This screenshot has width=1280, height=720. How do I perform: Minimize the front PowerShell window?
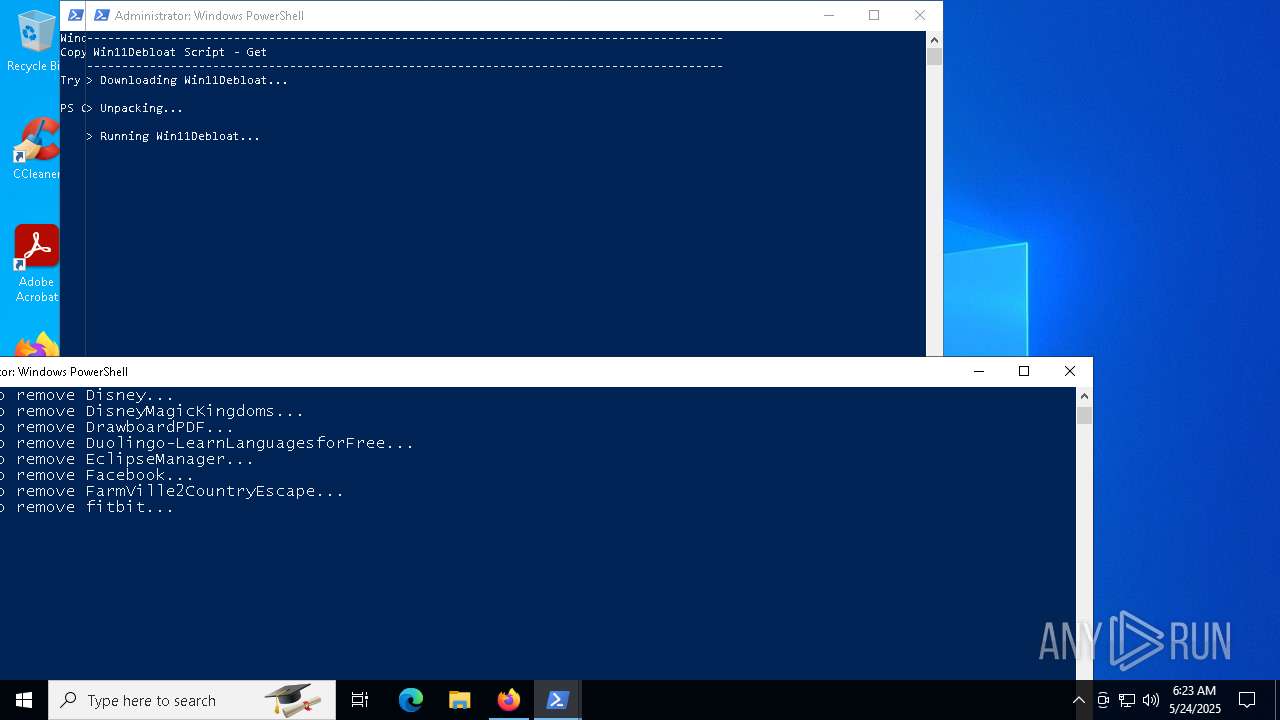point(979,371)
